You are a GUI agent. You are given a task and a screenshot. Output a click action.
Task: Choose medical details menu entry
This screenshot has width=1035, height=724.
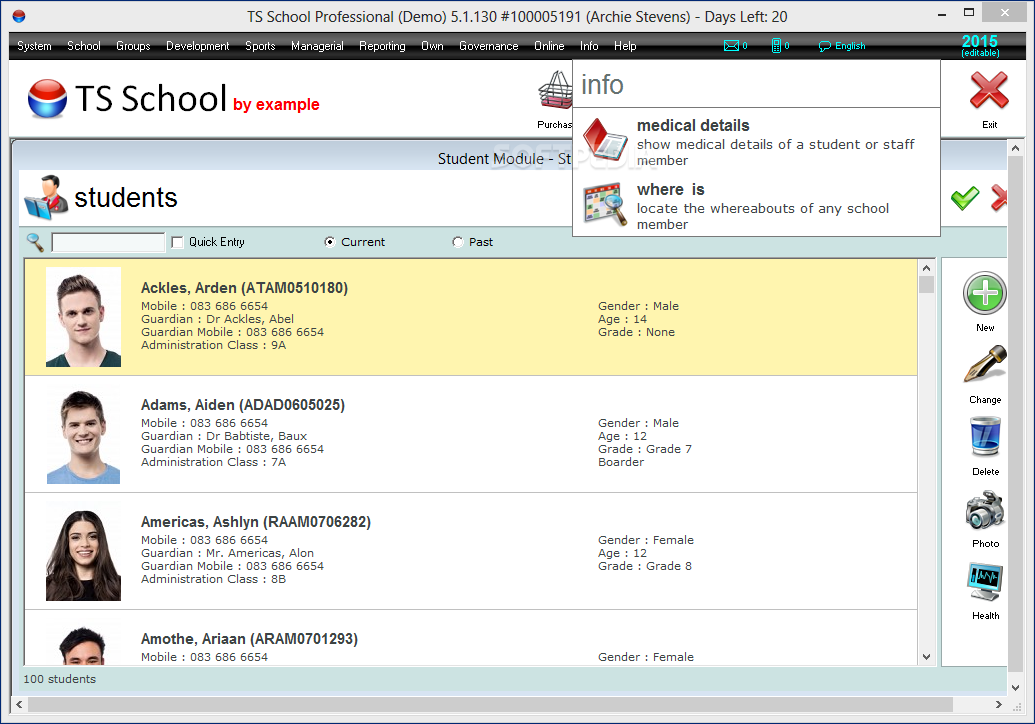tap(756, 141)
